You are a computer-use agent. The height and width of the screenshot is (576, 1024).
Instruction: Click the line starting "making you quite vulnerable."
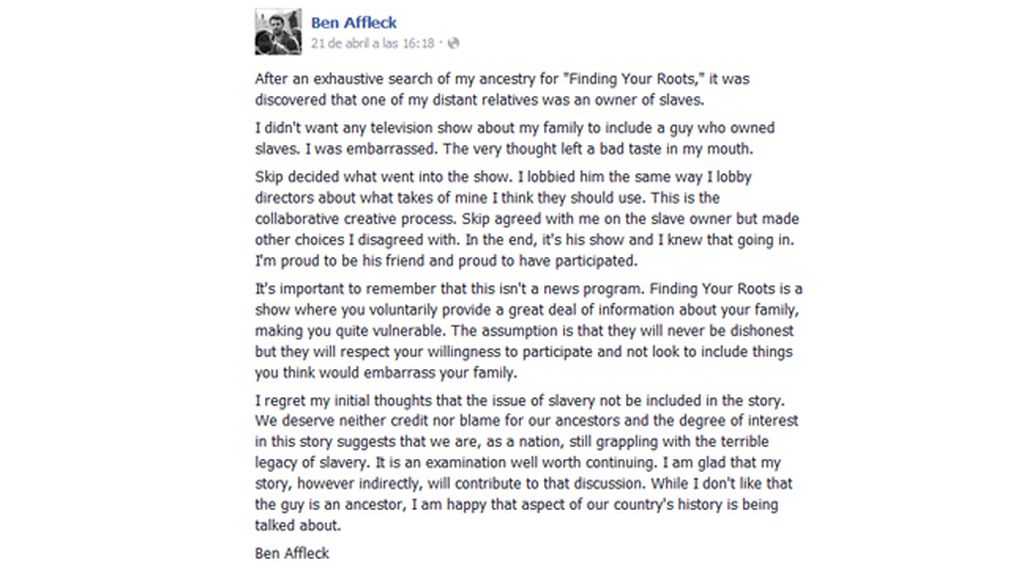coord(526,331)
